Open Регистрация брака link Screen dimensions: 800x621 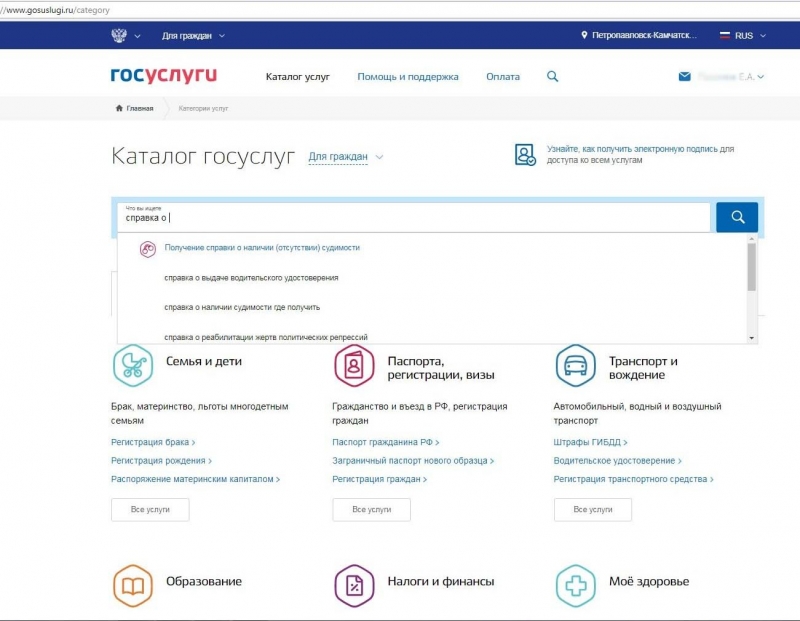[153, 442]
